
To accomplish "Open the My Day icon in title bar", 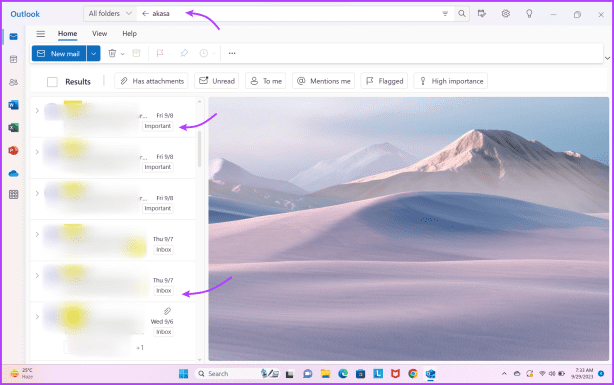I will click(x=482, y=14).
